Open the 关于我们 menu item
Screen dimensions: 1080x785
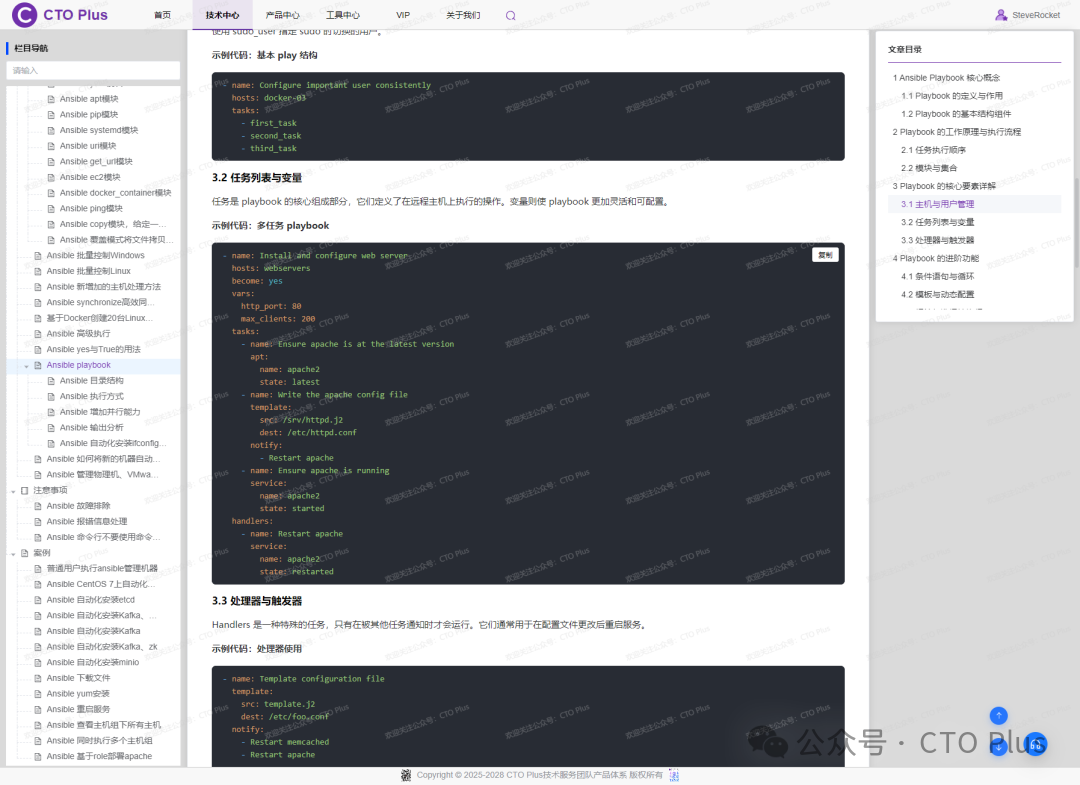(x=463, y=15)
